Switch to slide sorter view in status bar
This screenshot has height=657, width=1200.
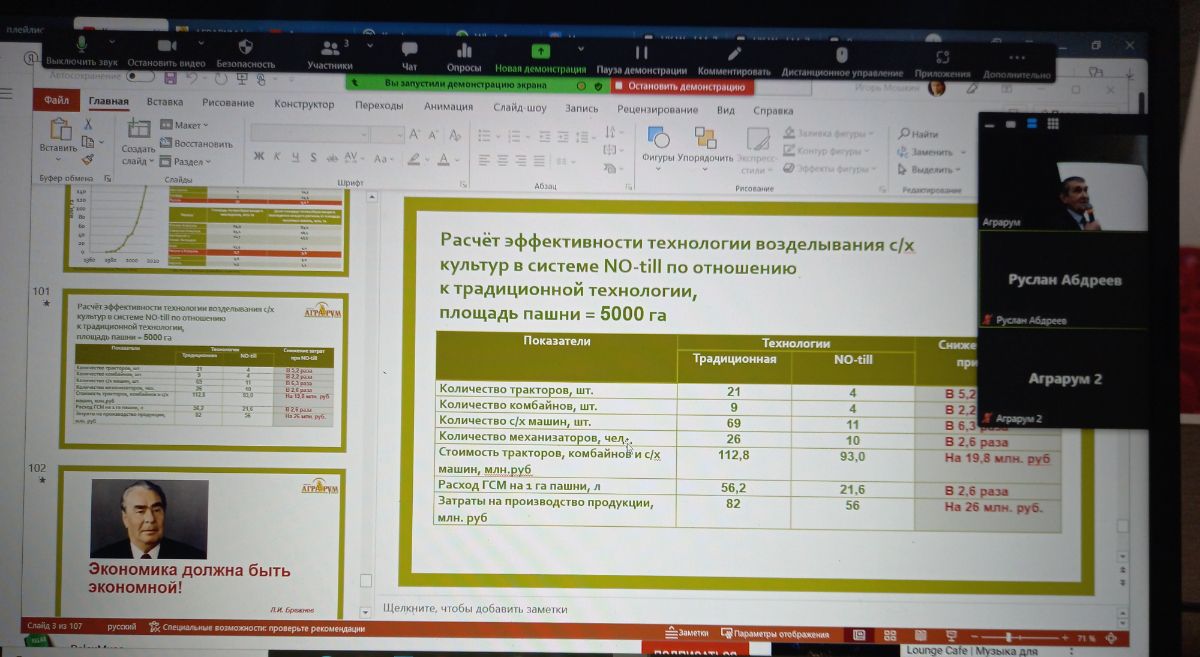pos(889,635)
